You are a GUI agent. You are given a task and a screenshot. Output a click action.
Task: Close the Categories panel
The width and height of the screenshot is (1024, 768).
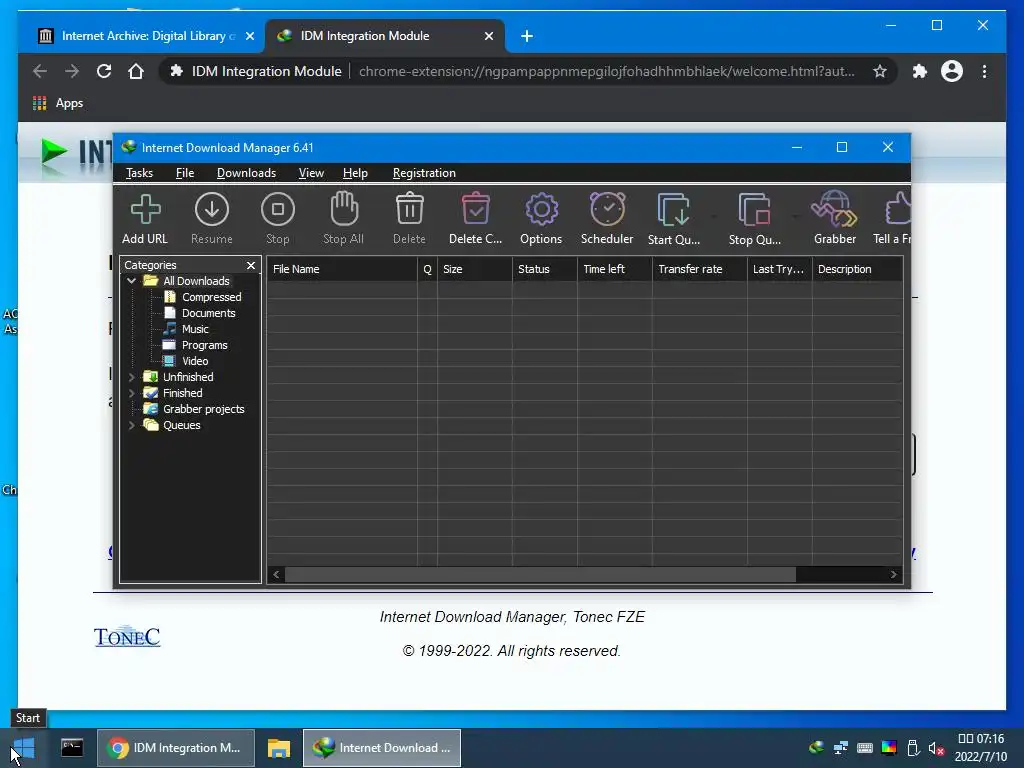pyautogui.click(x=251, y=265)
